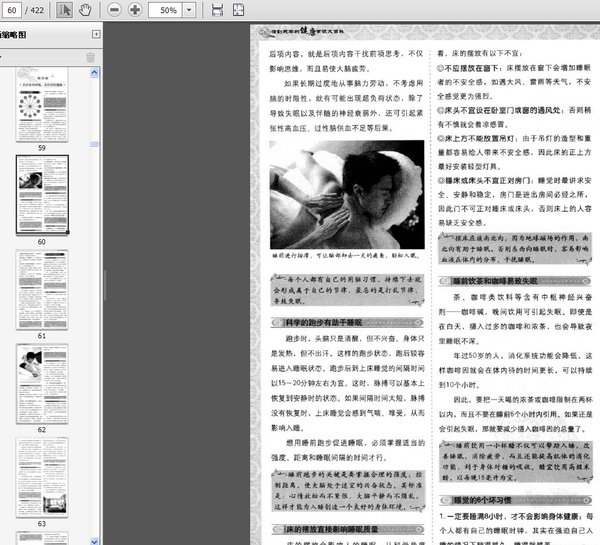Click the thumbnails panel title label

(13, 34)
